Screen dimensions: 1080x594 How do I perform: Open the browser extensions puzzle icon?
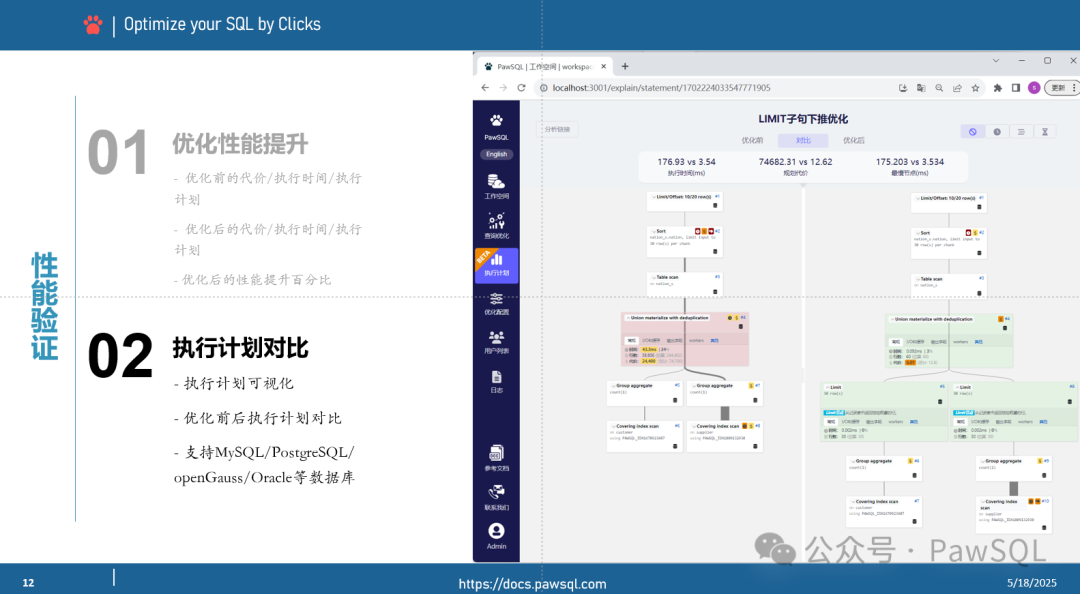click(997, 88)
